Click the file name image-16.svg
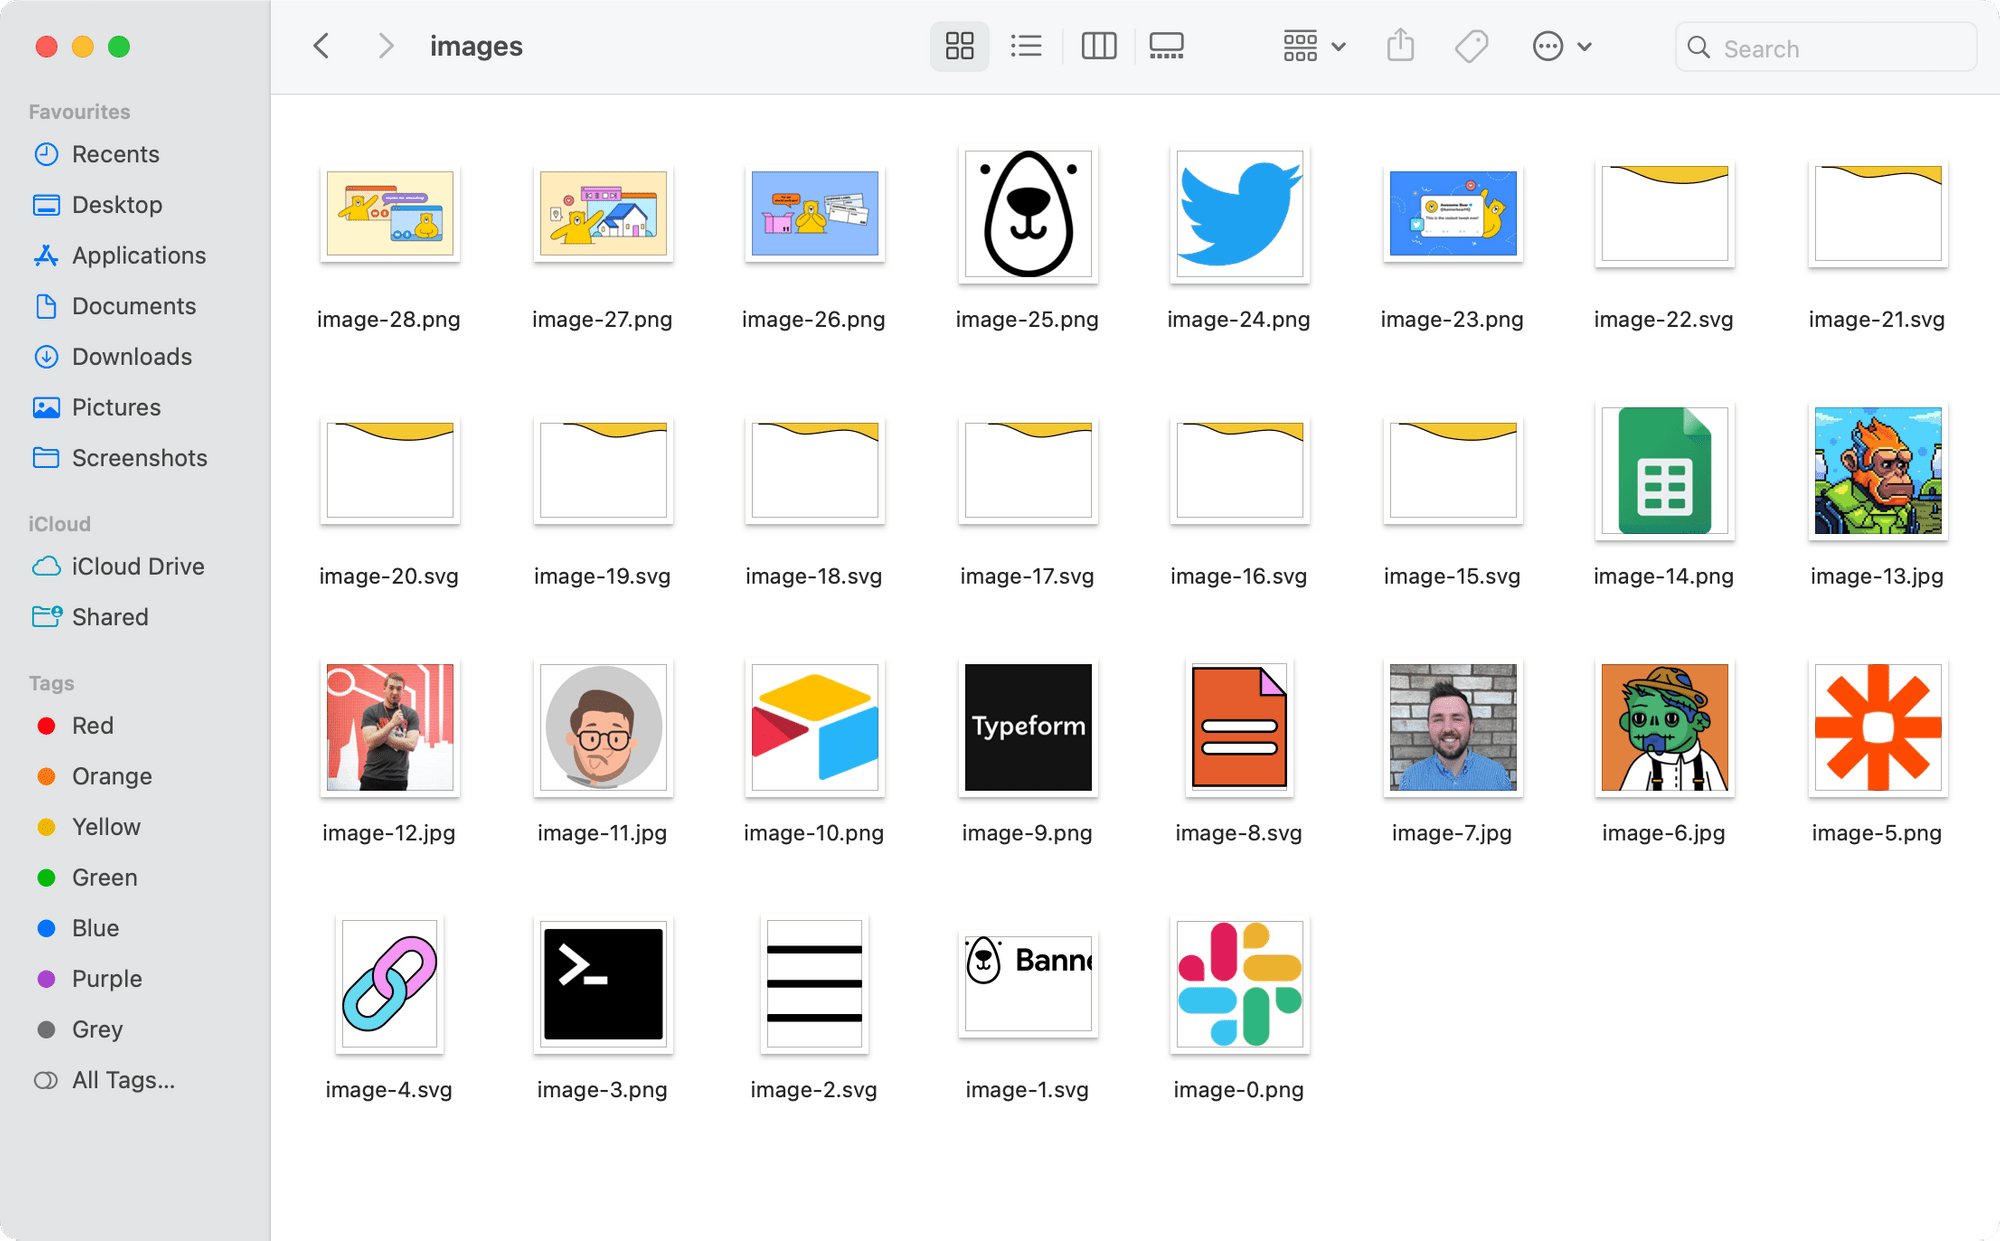Image resolution: width=2000 pixels, height=1241 pixels. click(1239, 577)
